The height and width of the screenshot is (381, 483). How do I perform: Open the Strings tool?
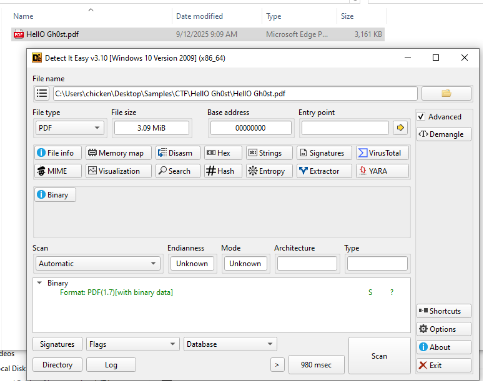click(x=269, y=153)
